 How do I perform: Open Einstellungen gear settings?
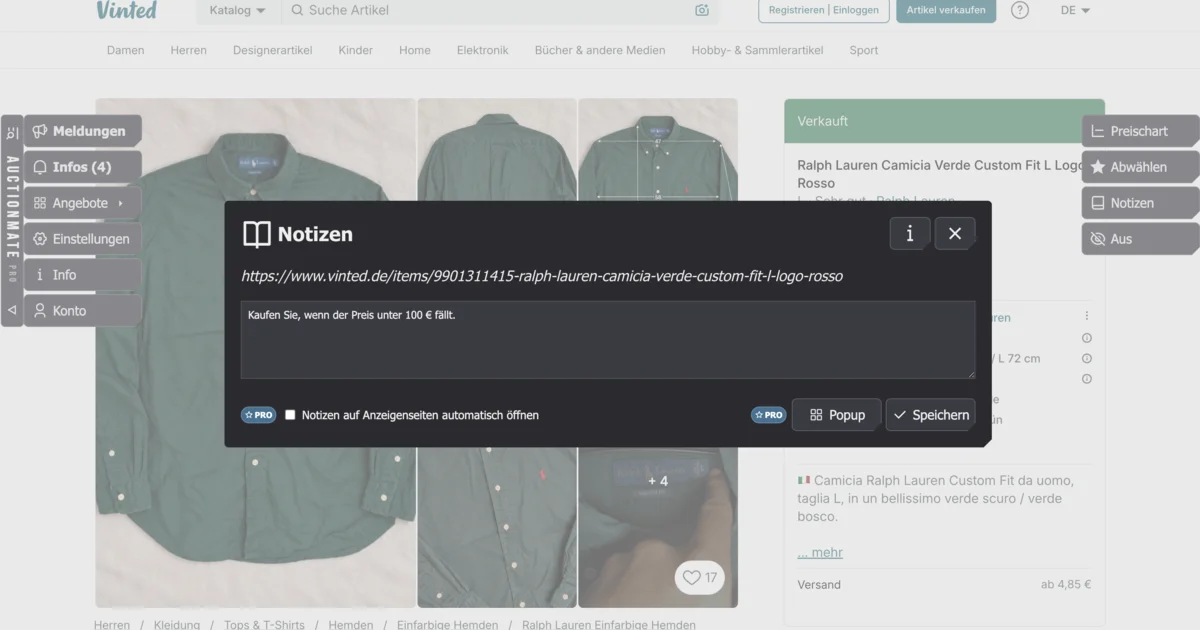[x=82, y=239]
